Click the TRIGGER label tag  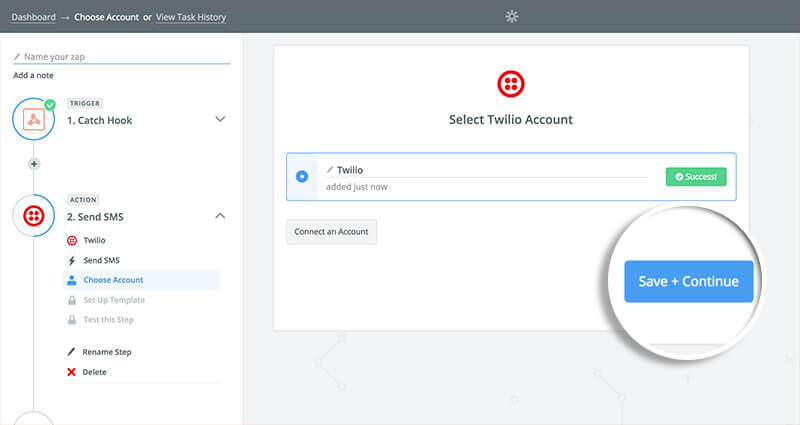(x=85, y=103)
